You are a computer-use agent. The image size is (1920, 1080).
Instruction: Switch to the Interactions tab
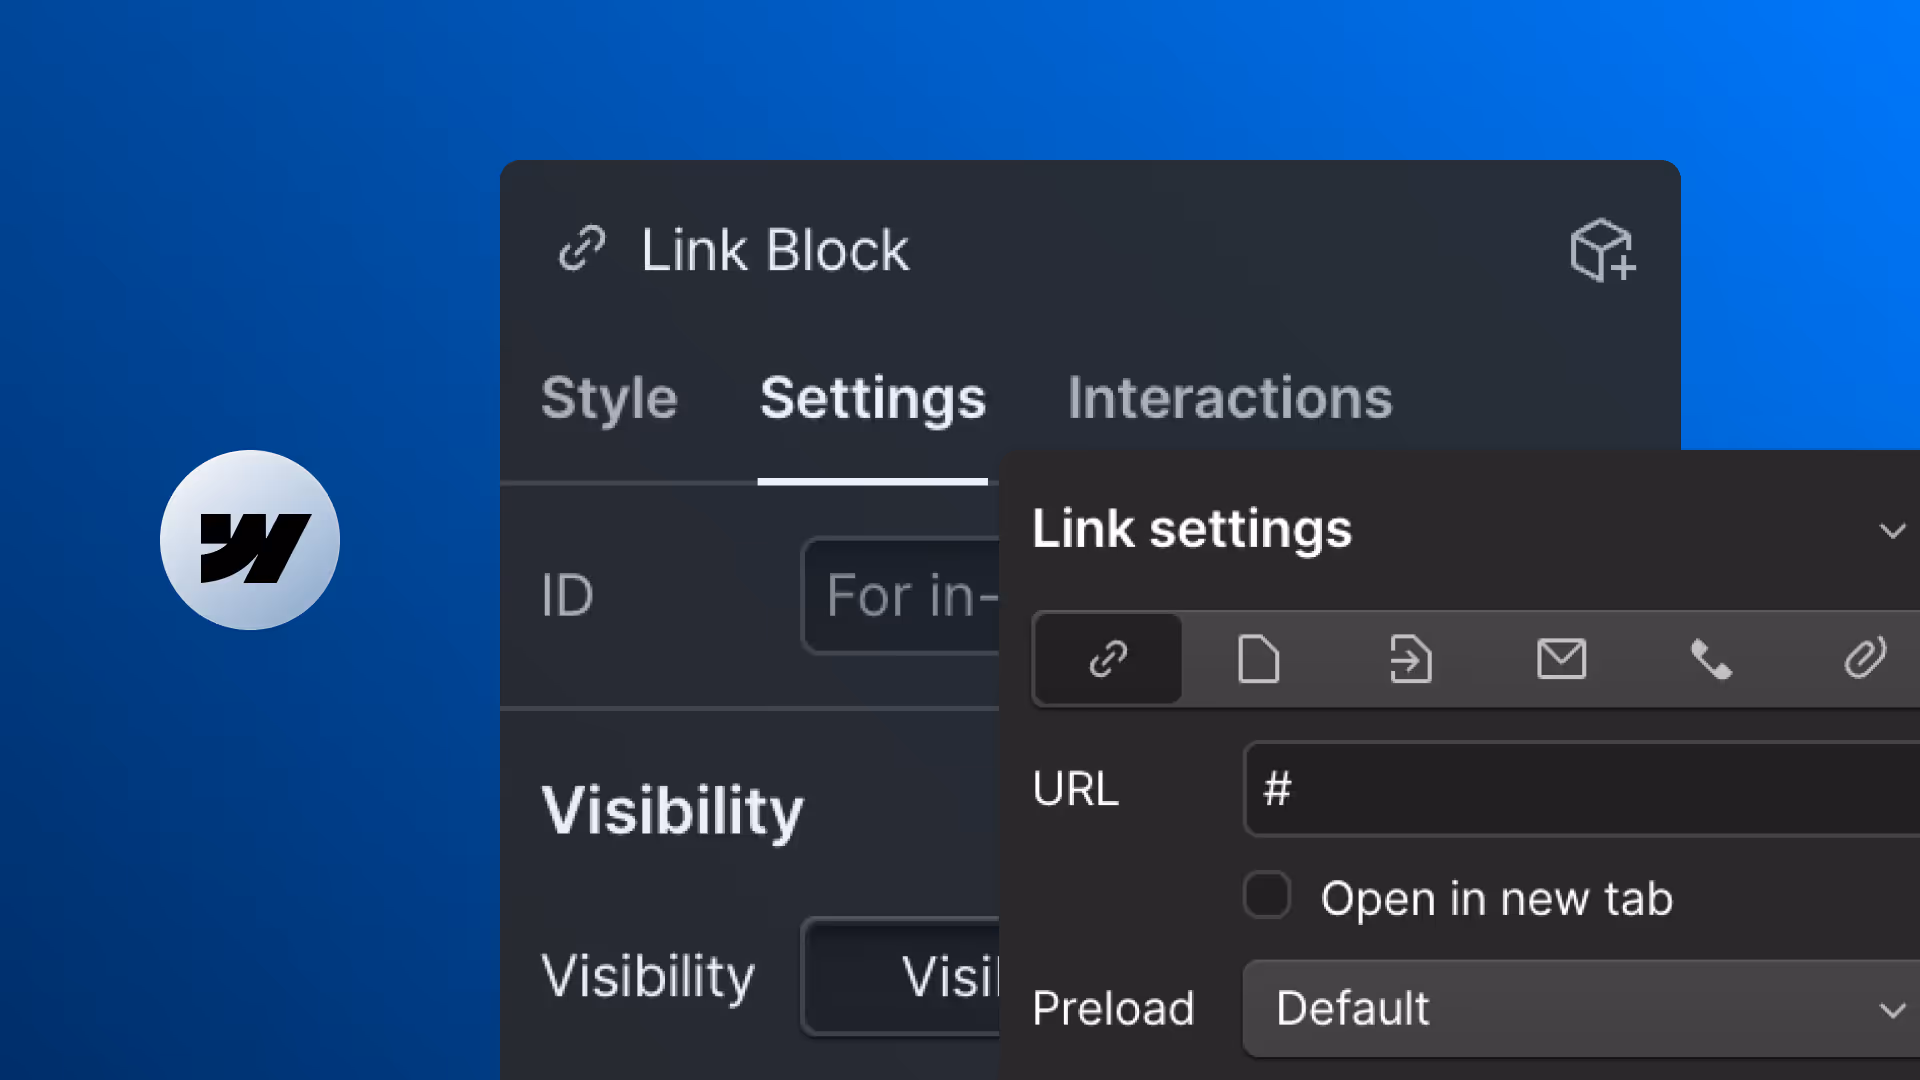point(1230,398)
